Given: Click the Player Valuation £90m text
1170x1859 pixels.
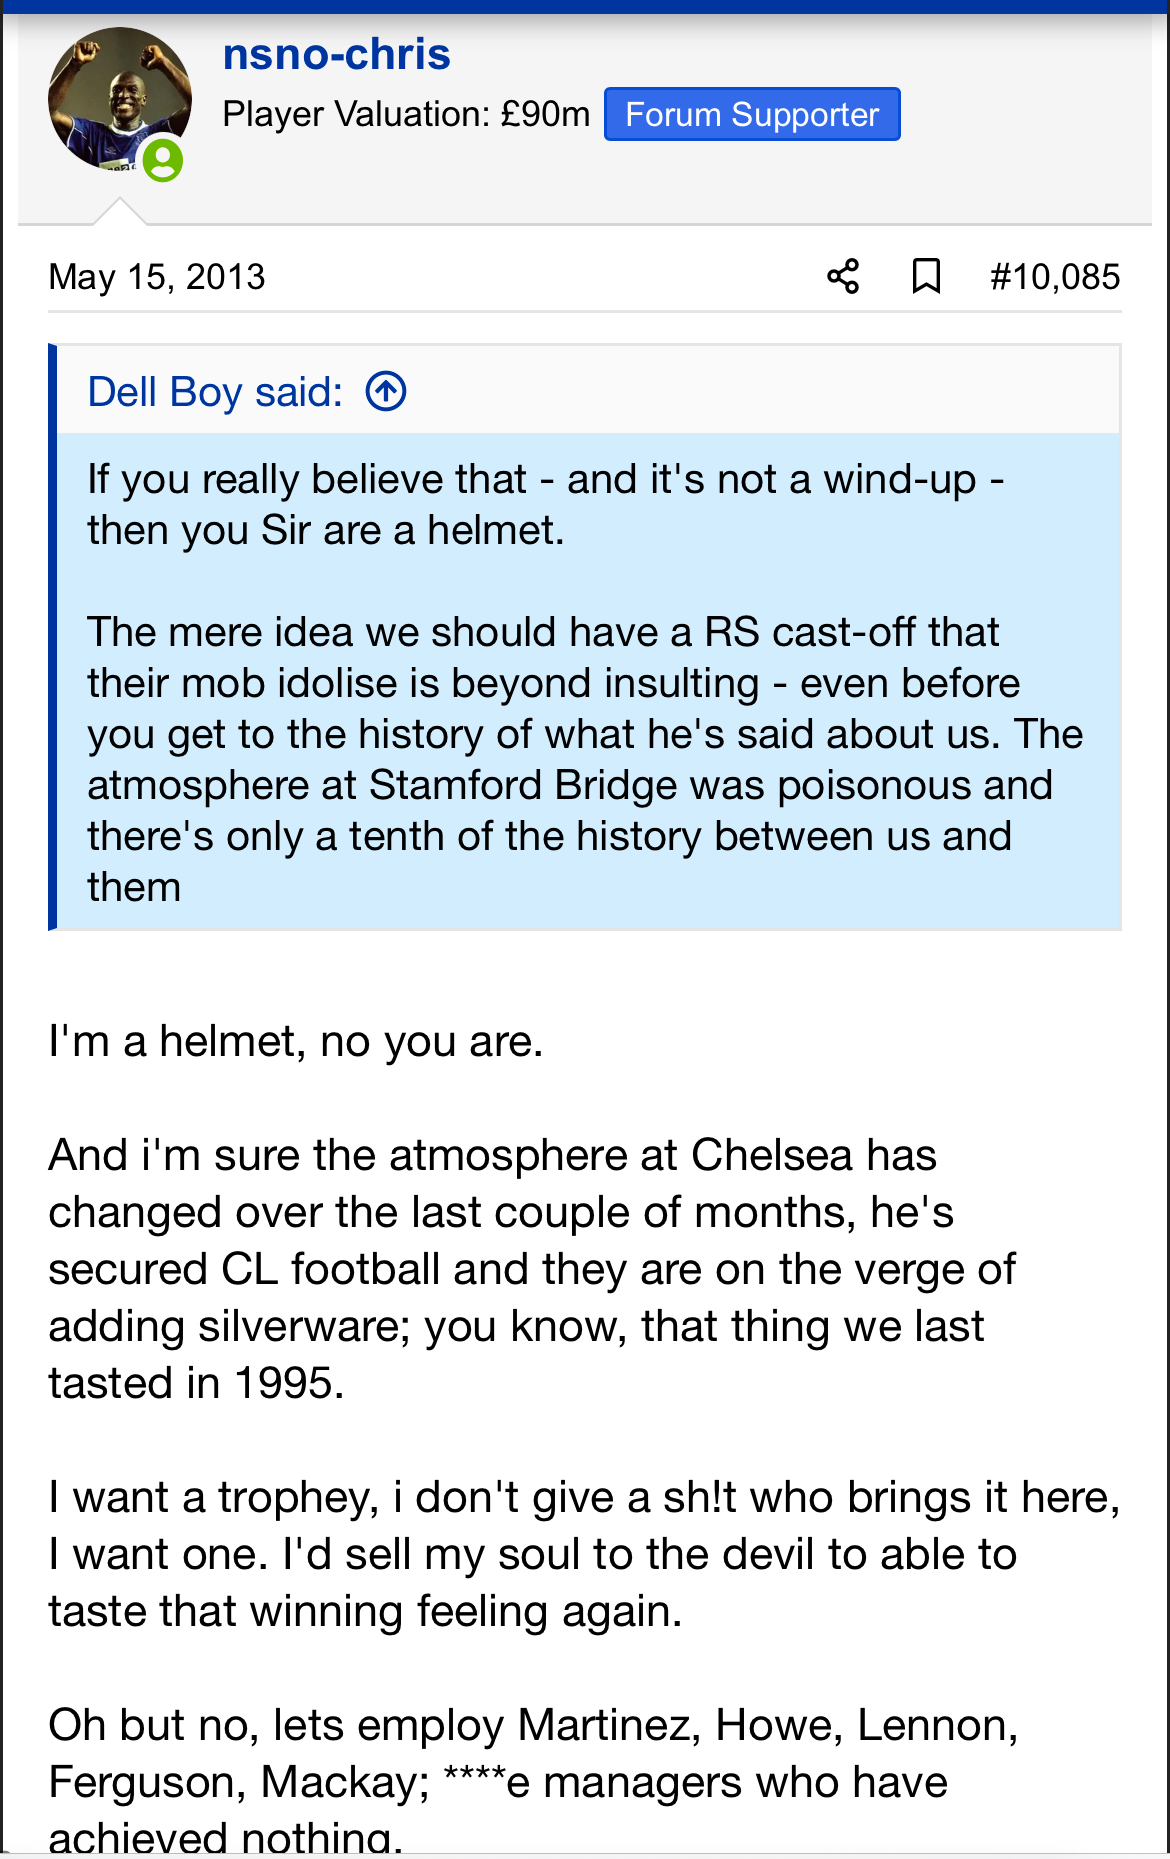Looking at the screenshot, I should coord(406,115).
